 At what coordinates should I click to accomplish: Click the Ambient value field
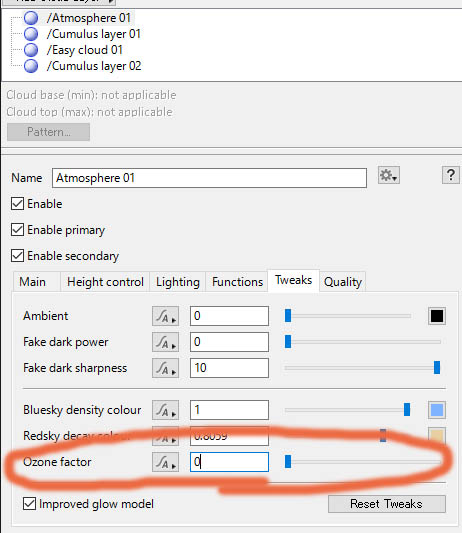tap(229, 316)
